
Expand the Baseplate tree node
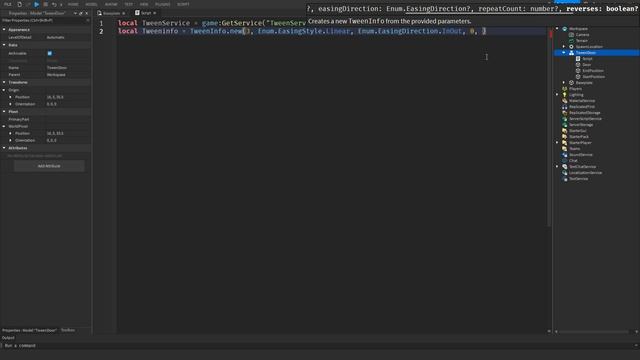pyautogui.click(x=564, y=82)
